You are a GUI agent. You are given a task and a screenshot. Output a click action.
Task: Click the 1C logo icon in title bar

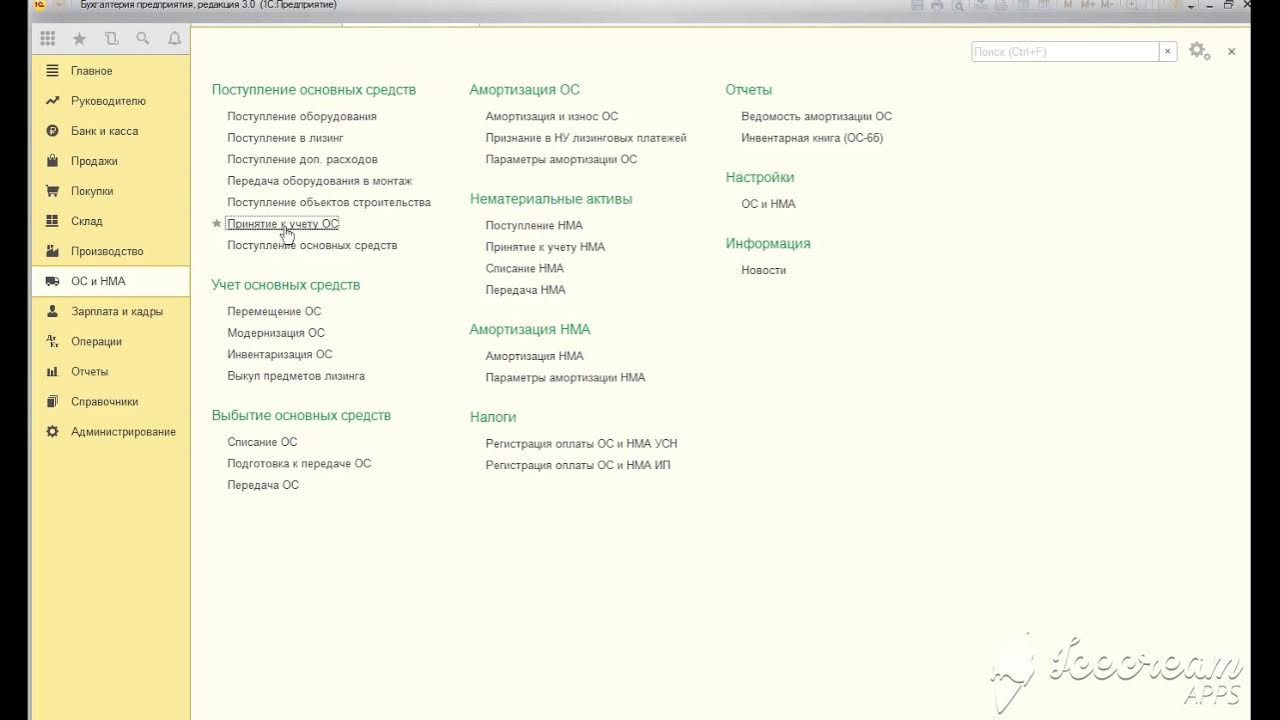coord(39,5)
